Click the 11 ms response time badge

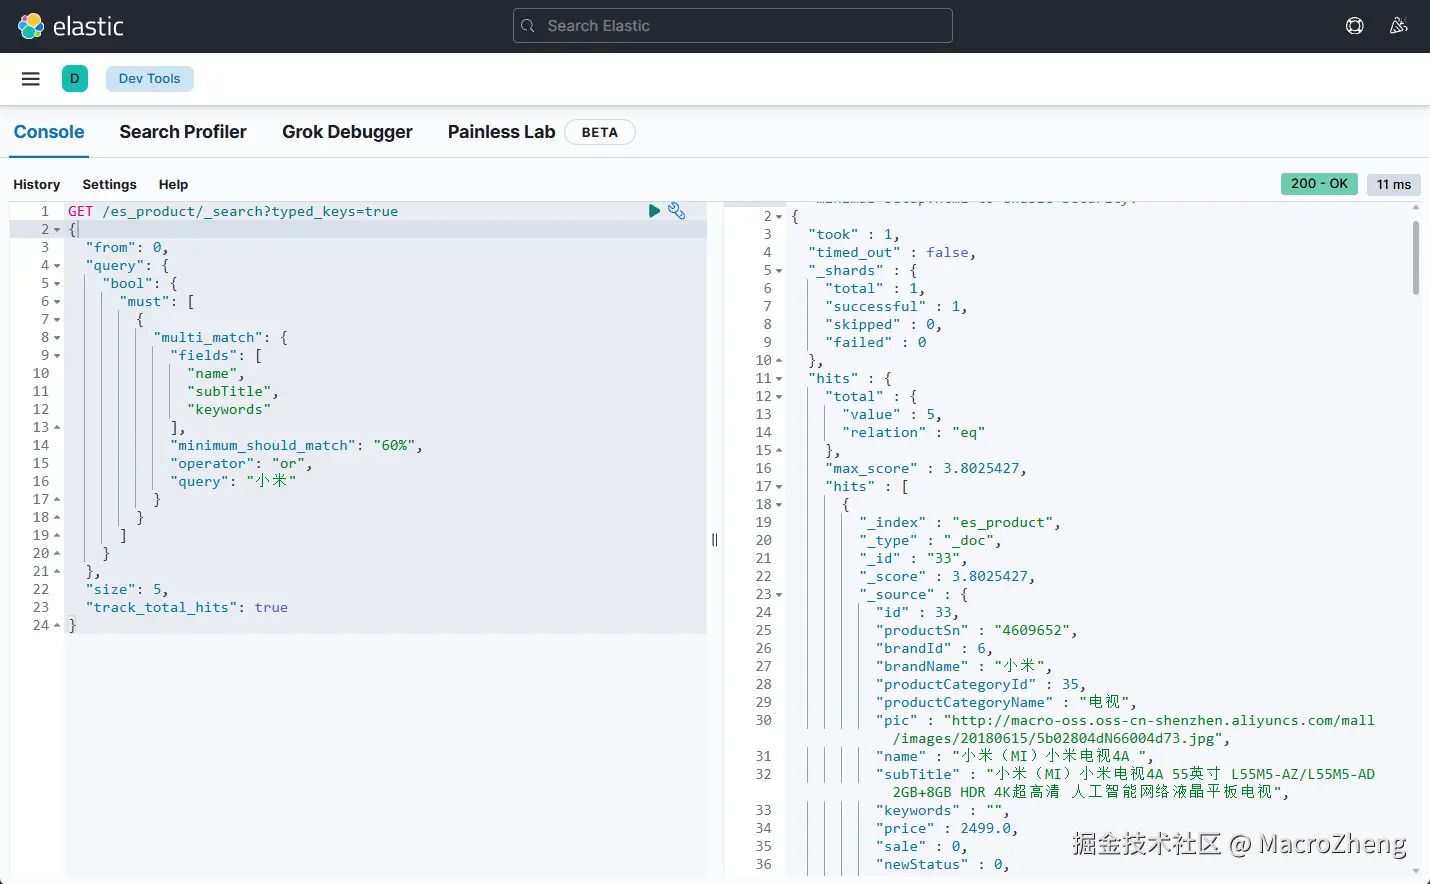click(1394, 184)
